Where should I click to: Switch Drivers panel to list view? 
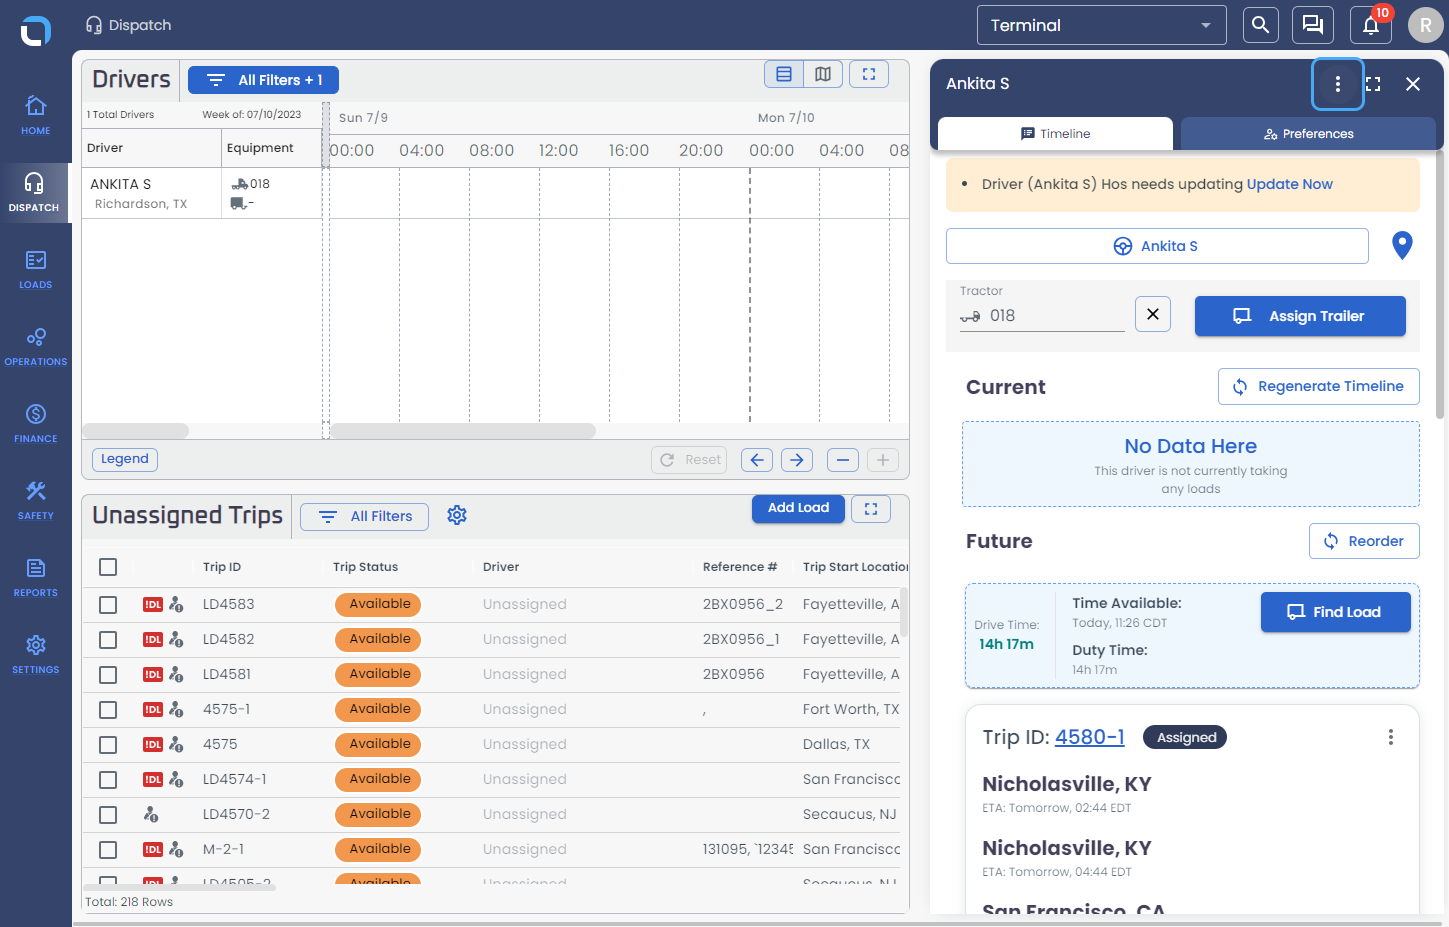pos(784,74)
